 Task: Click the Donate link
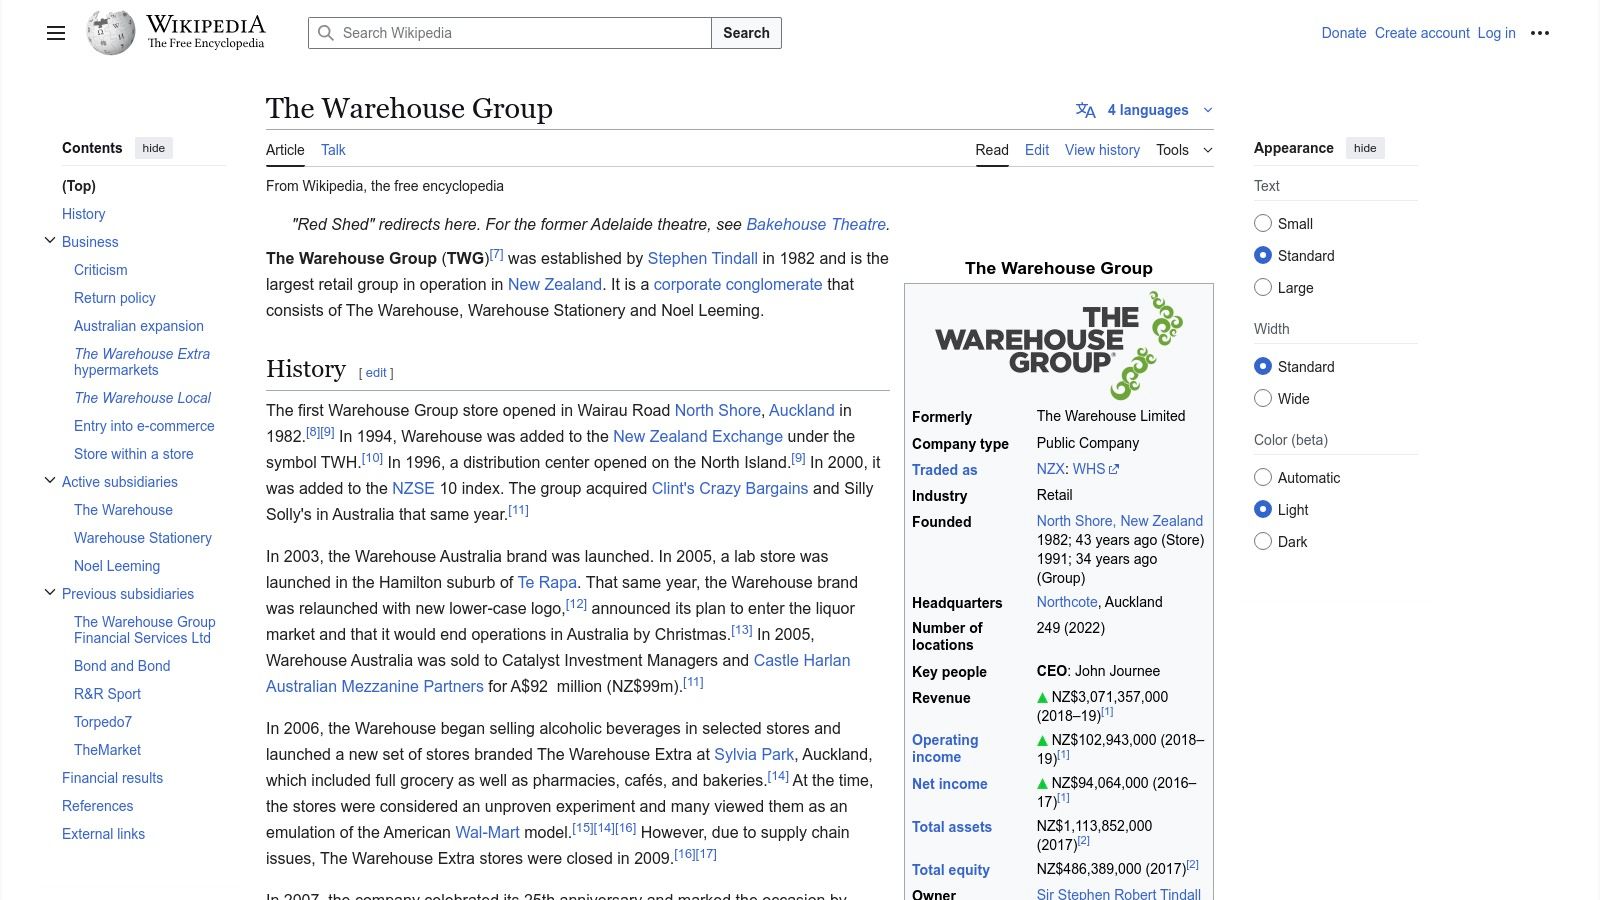(1344, 33)
